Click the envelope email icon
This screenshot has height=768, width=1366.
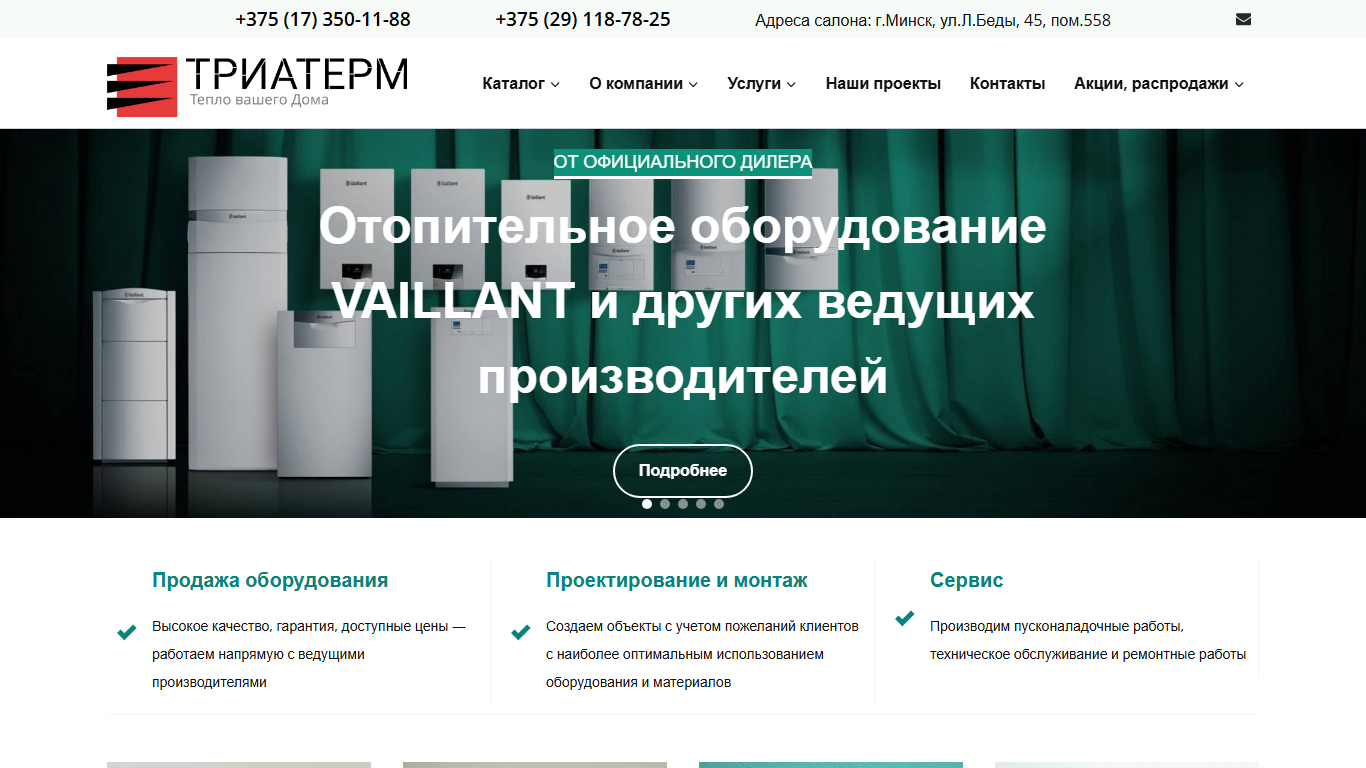coord(1243,19)
